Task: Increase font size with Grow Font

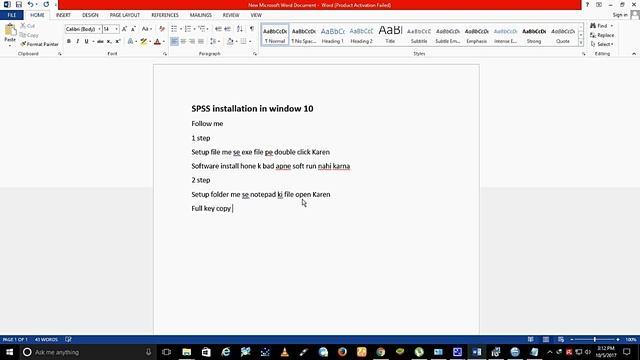Action: [124, 29]
